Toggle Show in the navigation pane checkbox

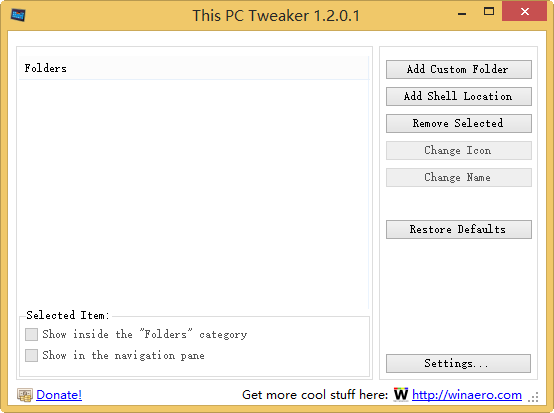click(31, 355)
